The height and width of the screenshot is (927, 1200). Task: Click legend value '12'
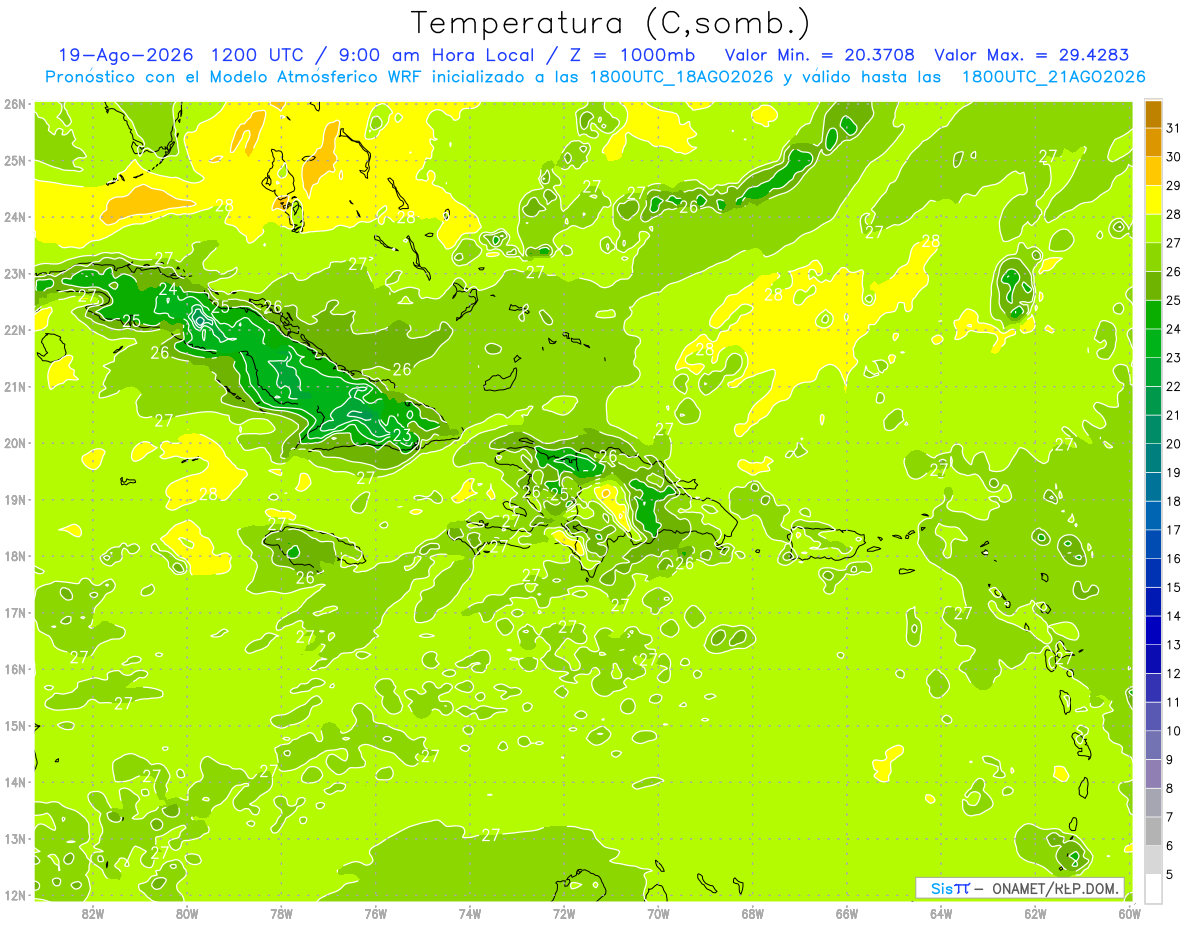1174,673
